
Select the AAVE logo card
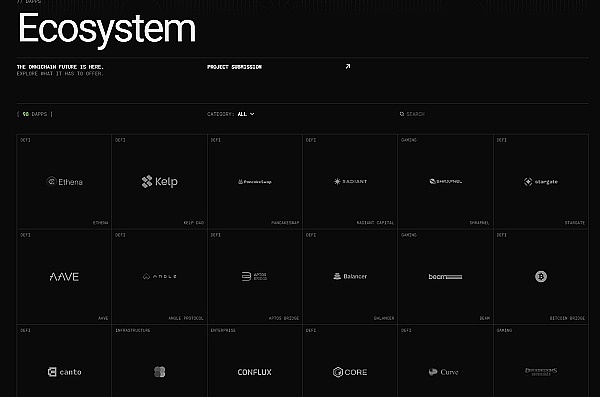tap(64, 277)
